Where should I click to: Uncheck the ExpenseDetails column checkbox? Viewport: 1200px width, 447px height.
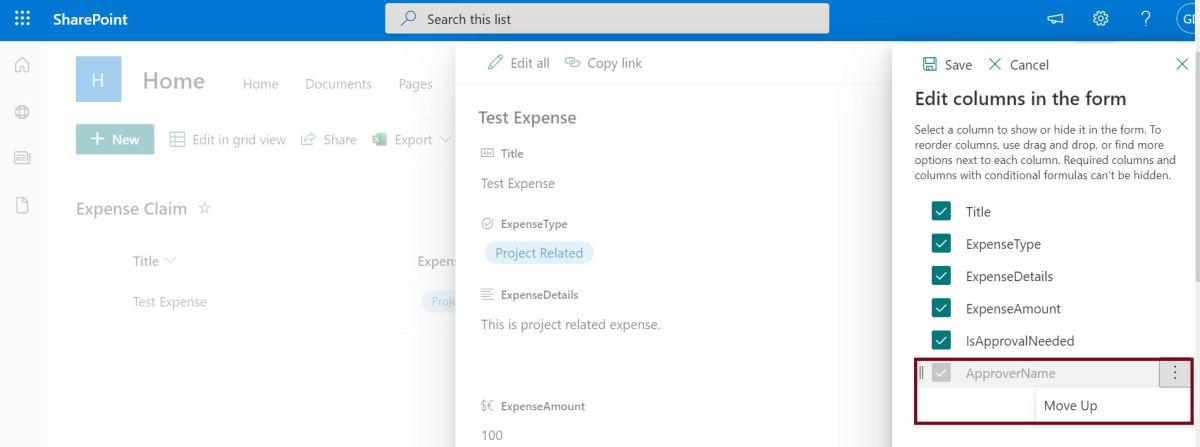941,276
